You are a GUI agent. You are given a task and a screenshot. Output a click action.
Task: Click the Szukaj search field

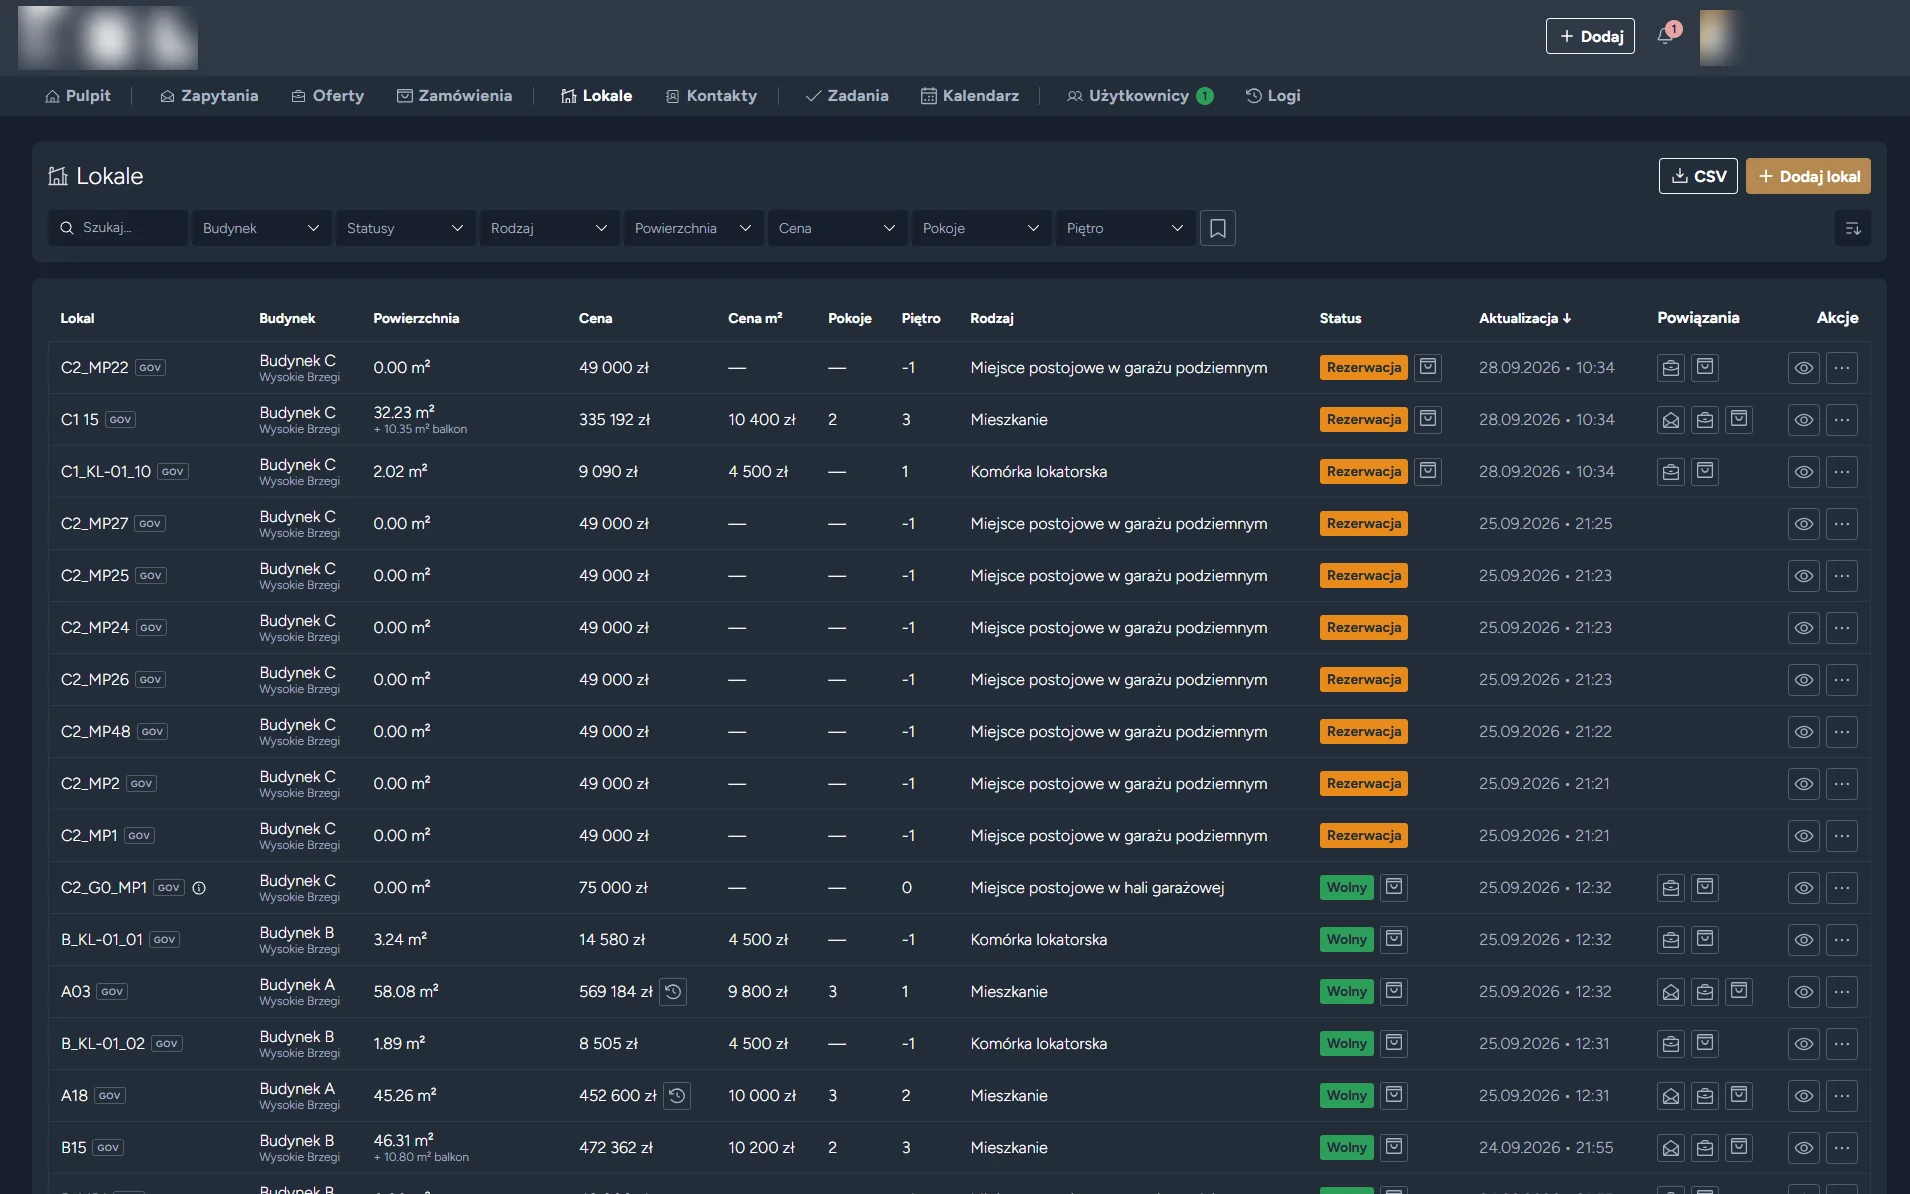click(118, 228)
